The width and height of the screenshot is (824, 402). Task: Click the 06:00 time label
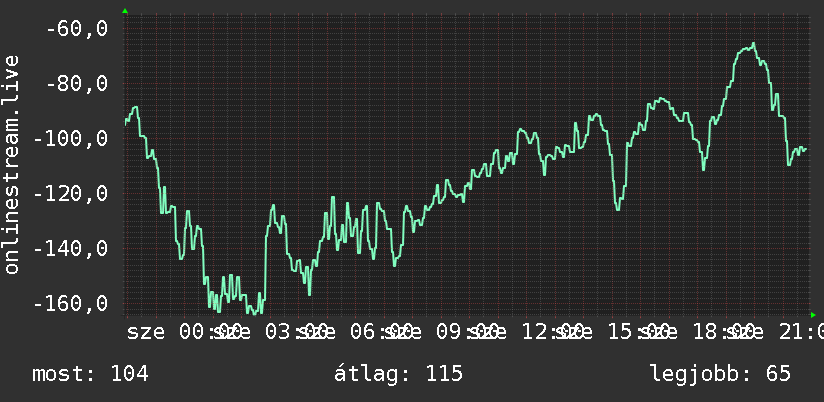pyautogui.click(x=383, y=332)
